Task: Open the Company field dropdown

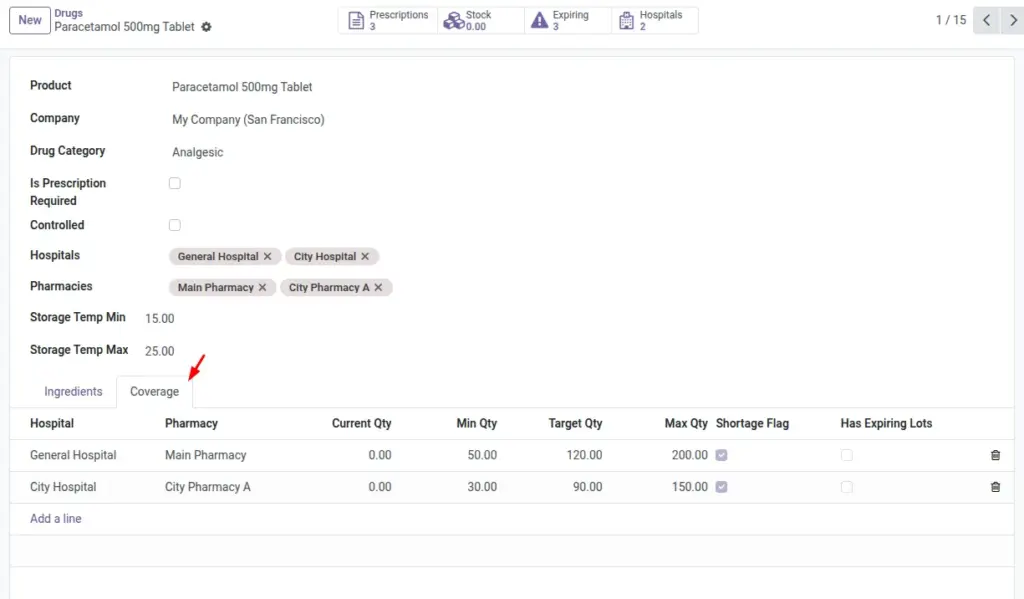Action: tap(248, 120)
